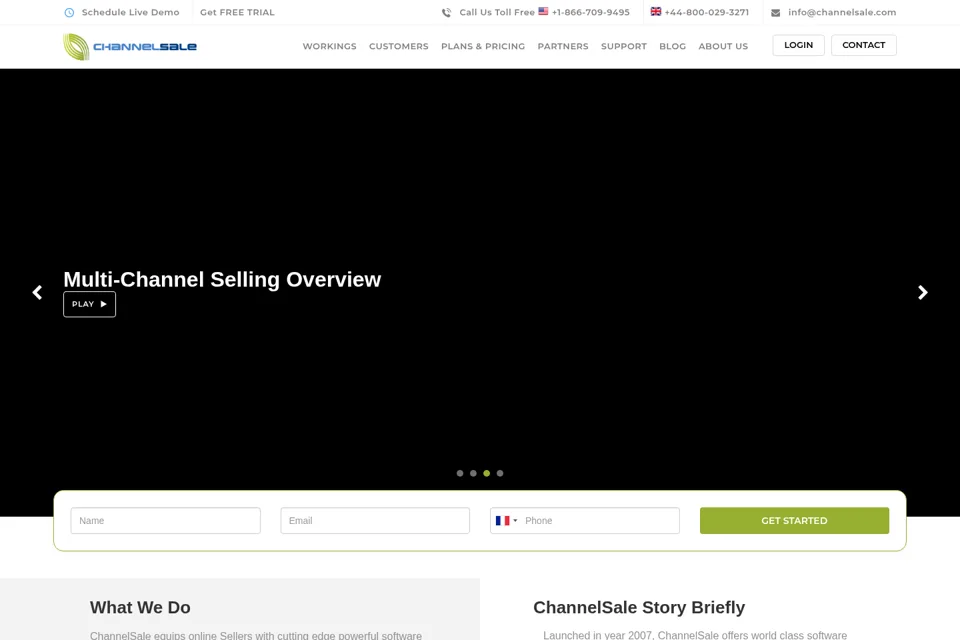
Task: Open the country flag code dropdown
Action: (506, 521)
